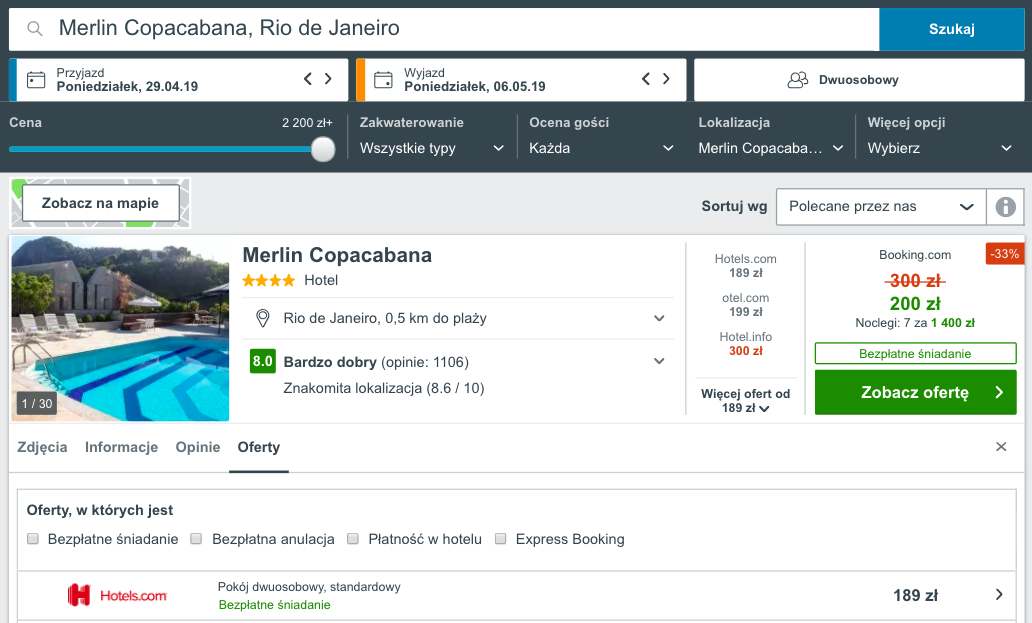Go to previous arrival day arrow
The image size is (1032, 623).
click(307, 79)
